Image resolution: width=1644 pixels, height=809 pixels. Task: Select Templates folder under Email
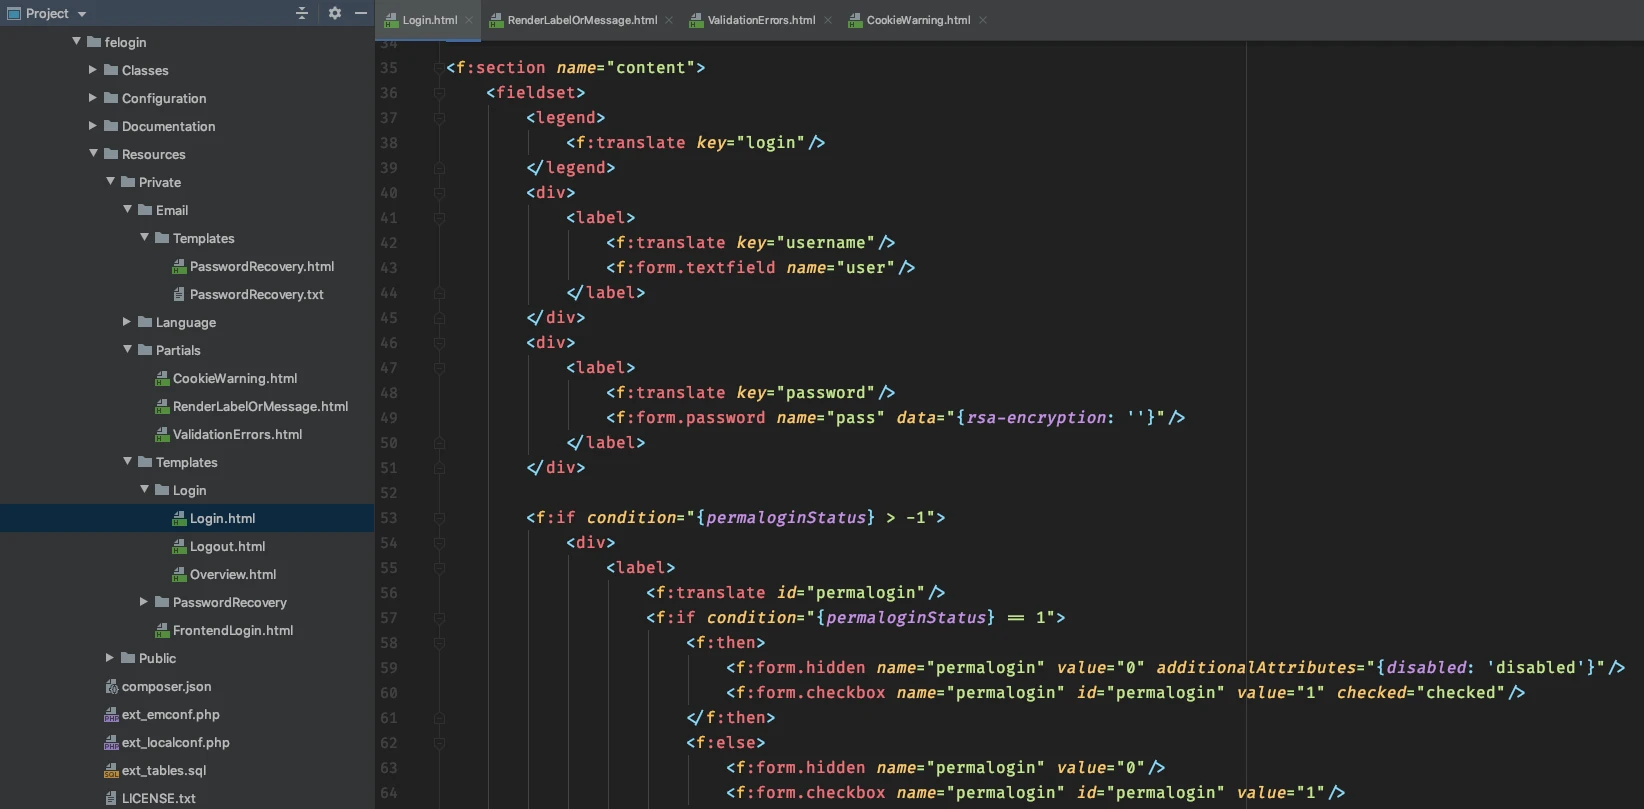click(x=203, y=238)
